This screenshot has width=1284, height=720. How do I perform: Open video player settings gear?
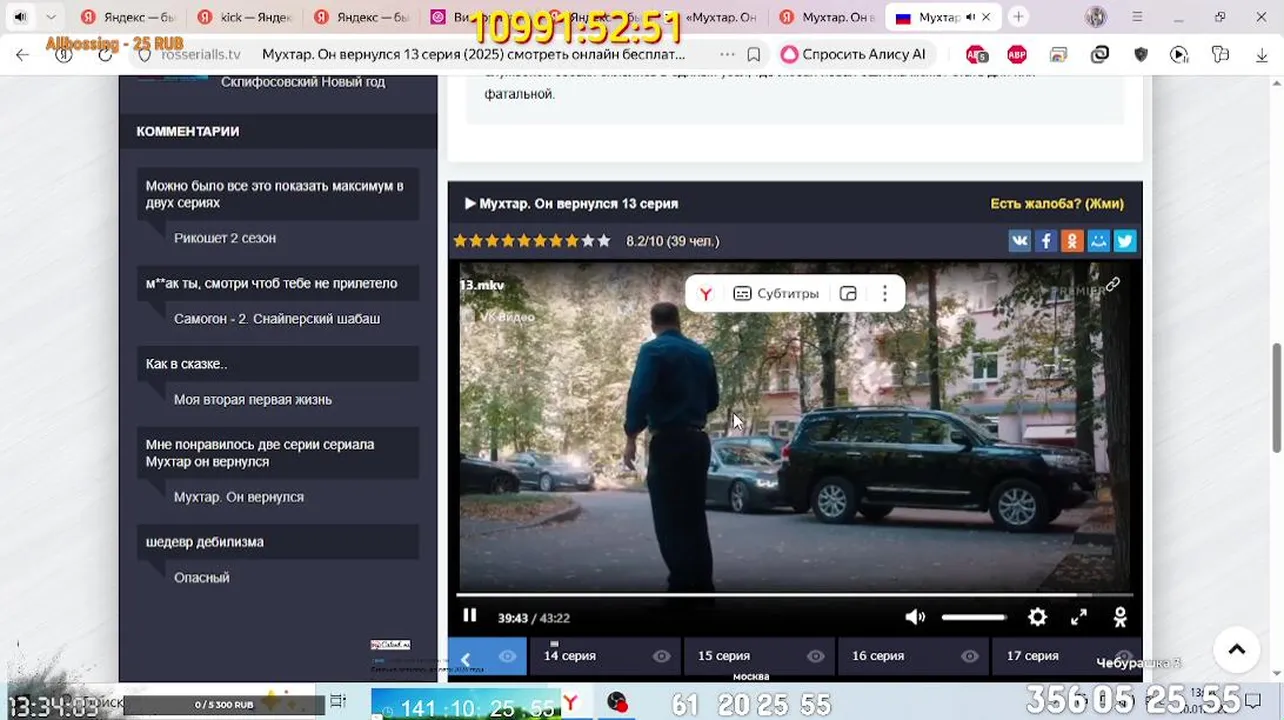(1038, 617)
